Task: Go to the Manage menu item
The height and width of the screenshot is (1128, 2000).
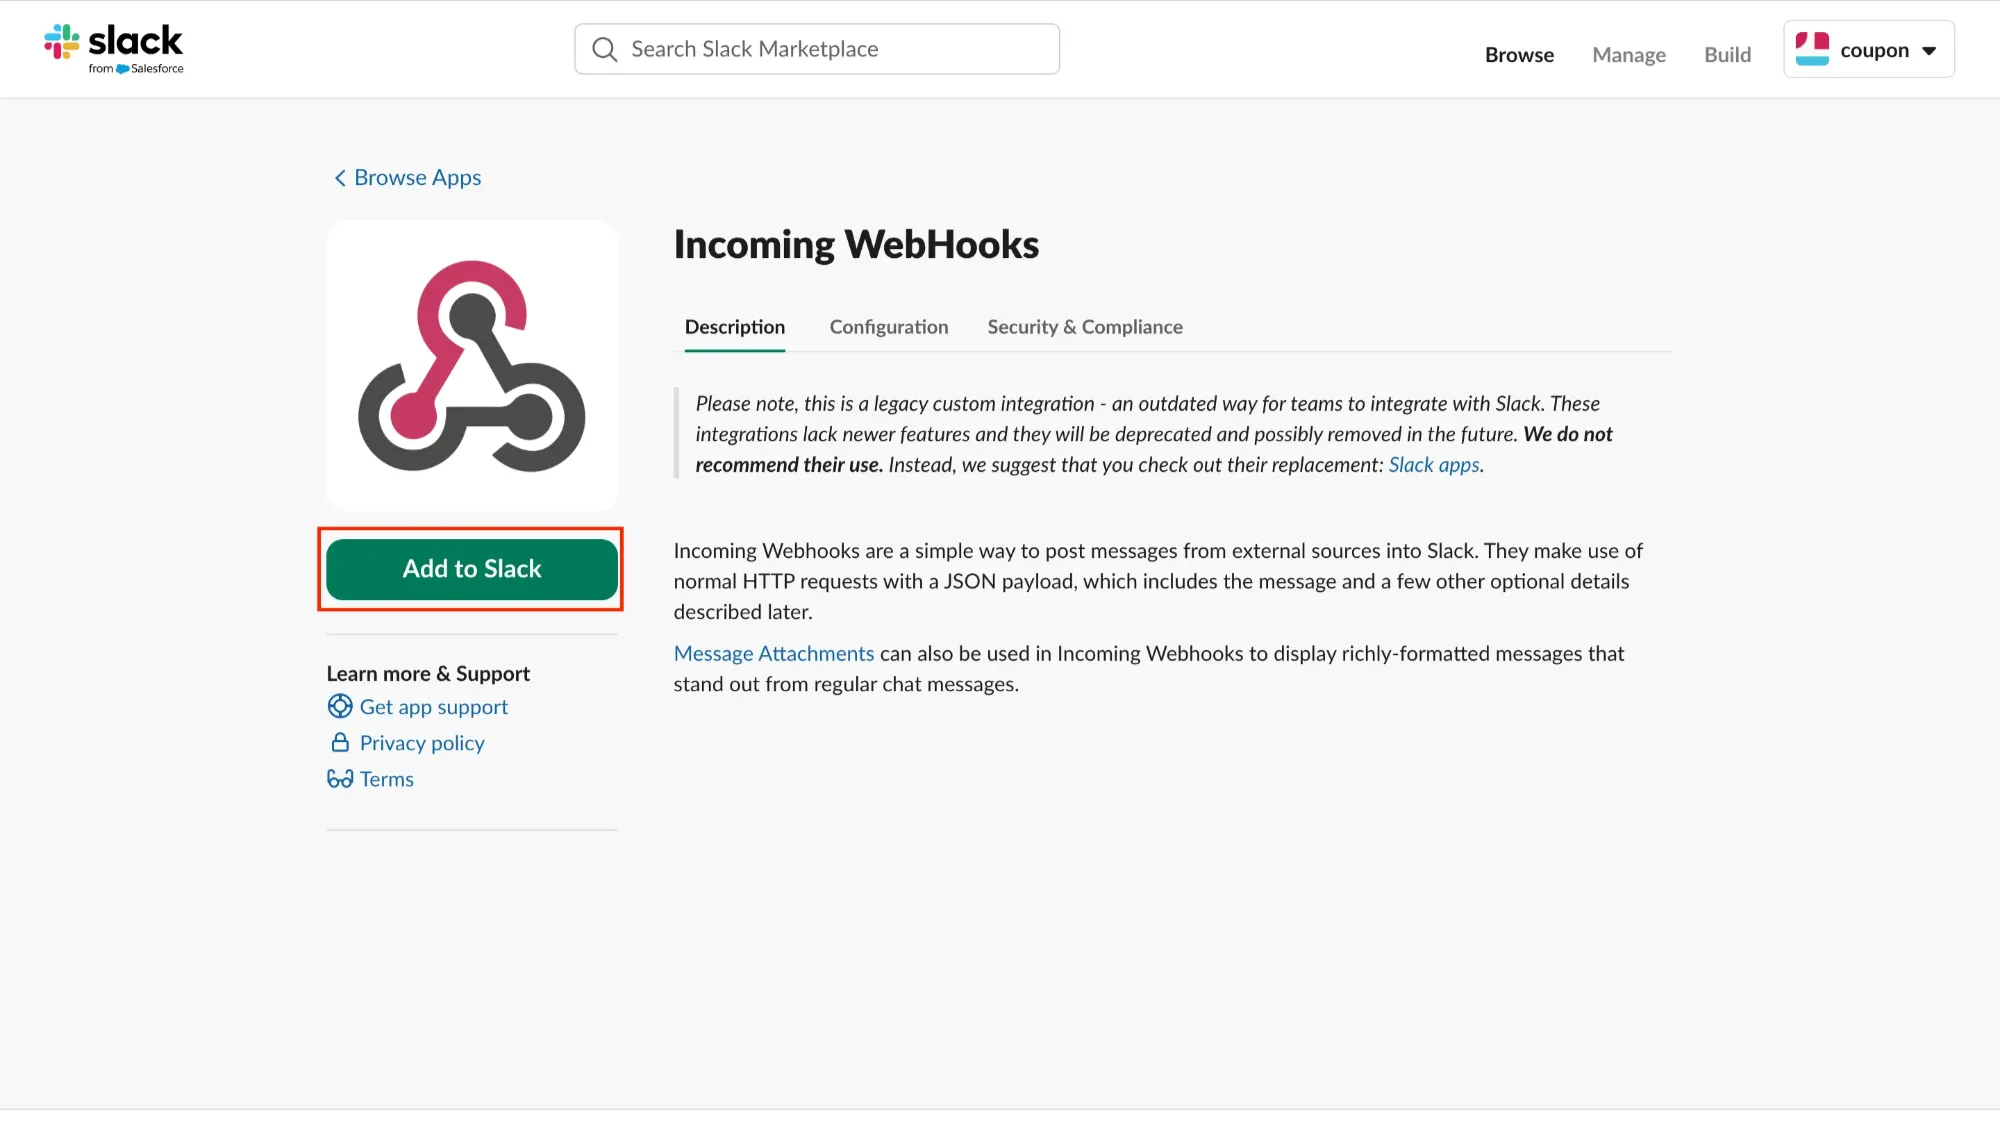Action: click(x=1628, y=55)
